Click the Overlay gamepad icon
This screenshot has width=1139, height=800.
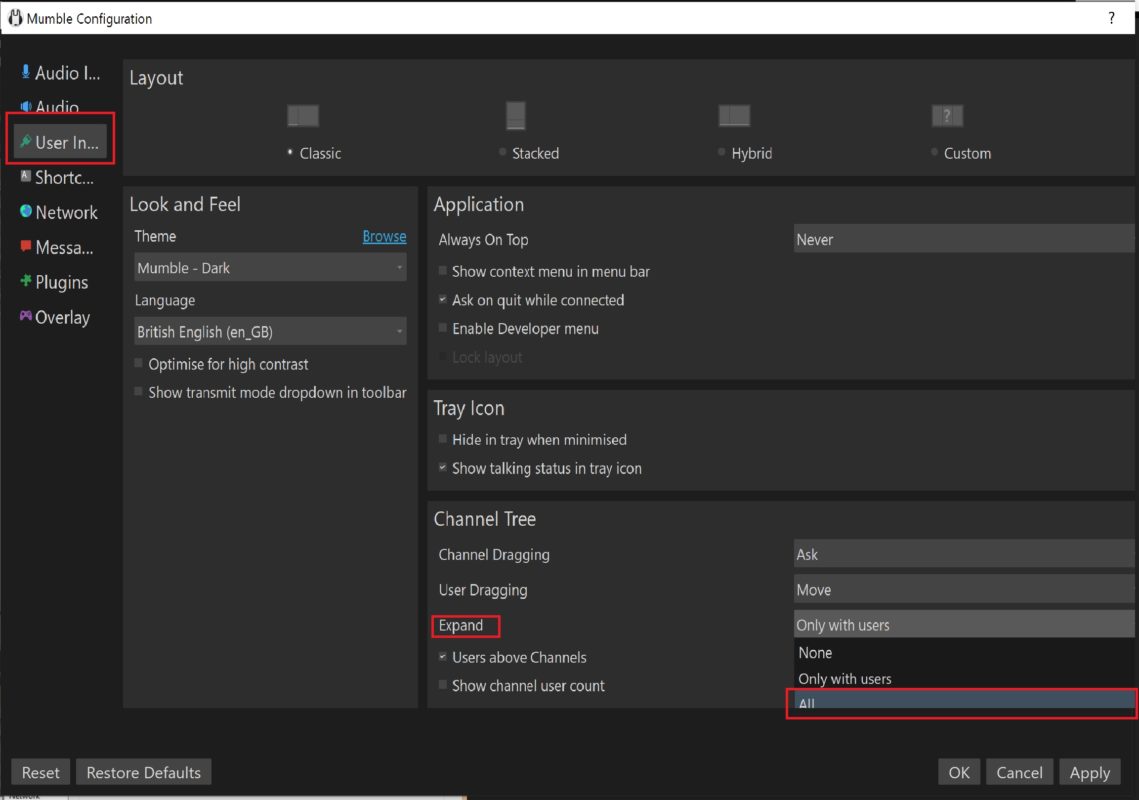tap(25, 315)
